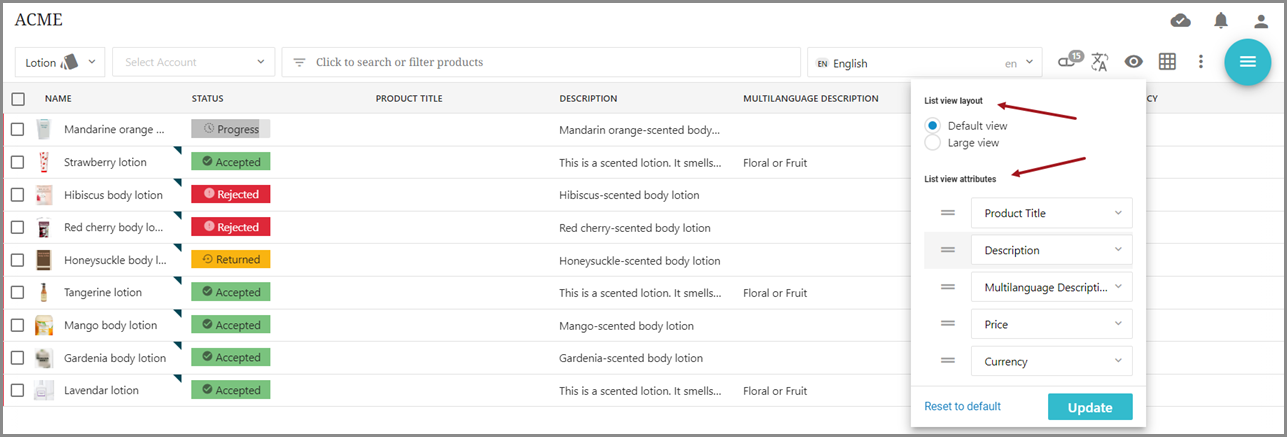Check the box for Strawberry lotion
The width and height of the screenshot is (1287, 437).
(18, 162)
